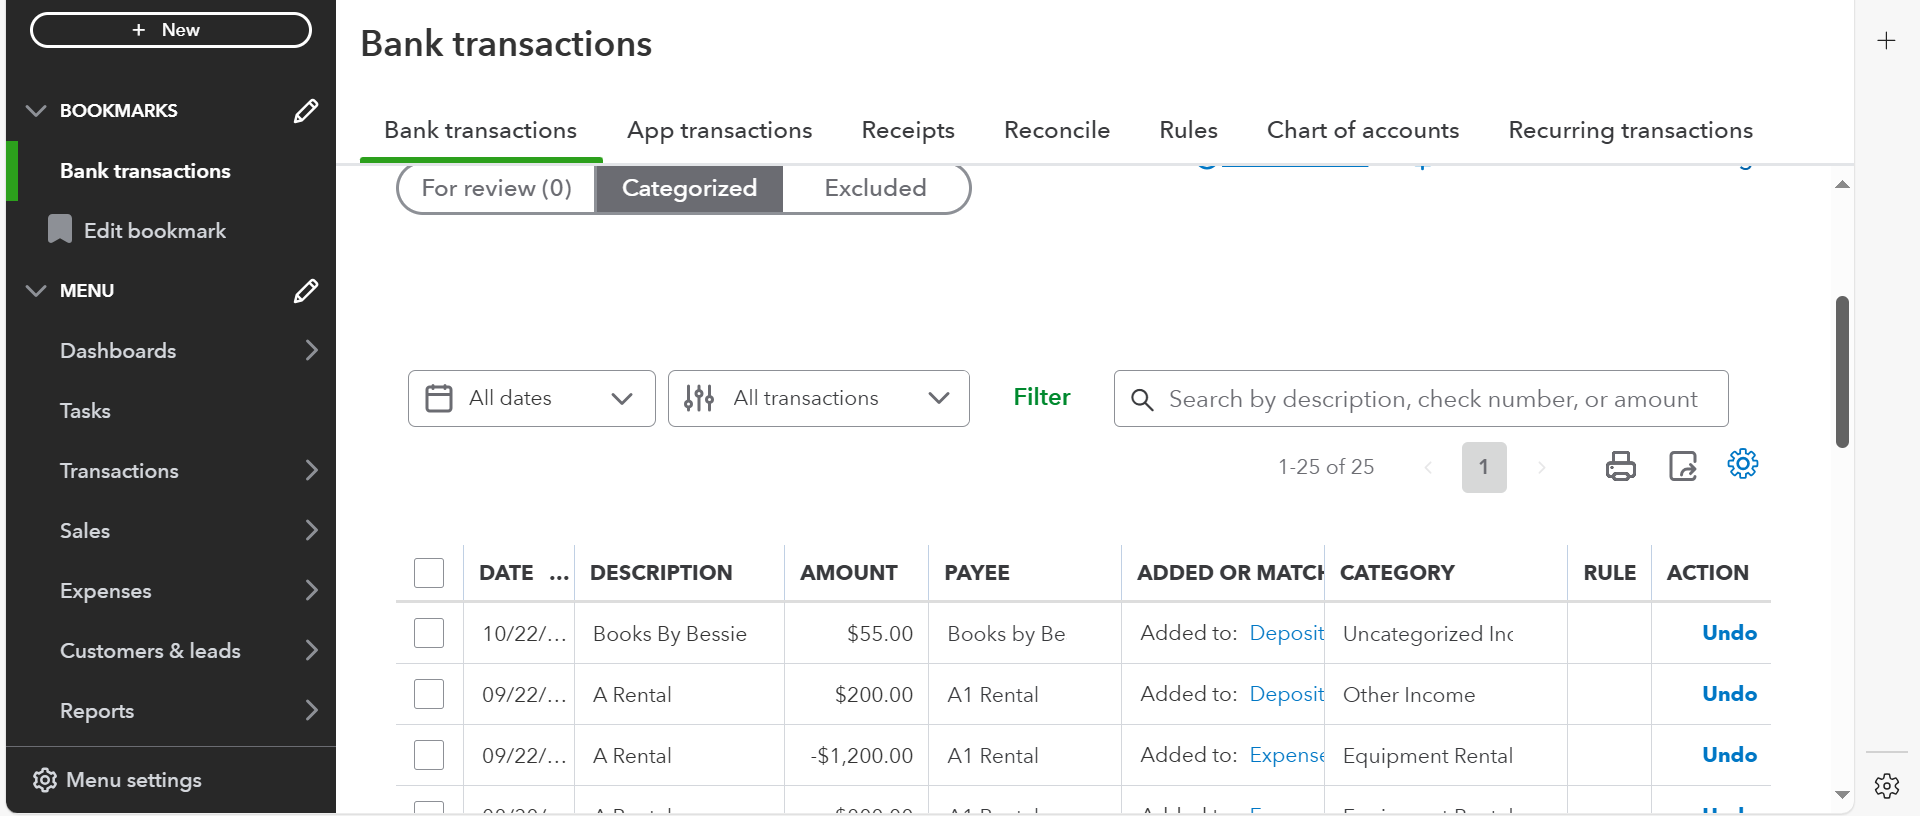The width and height of the screenshot is (1920, 816).
Task: Click the print icon above the table
Action: click(x=1620, y=466)
